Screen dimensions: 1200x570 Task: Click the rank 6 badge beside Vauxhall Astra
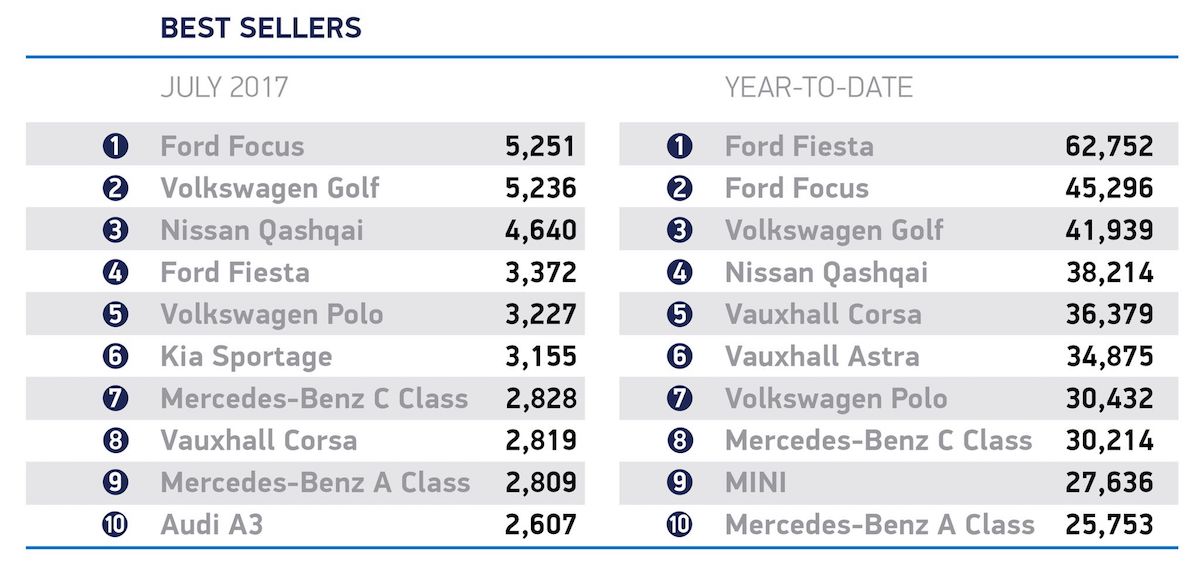tap(680, 356)
